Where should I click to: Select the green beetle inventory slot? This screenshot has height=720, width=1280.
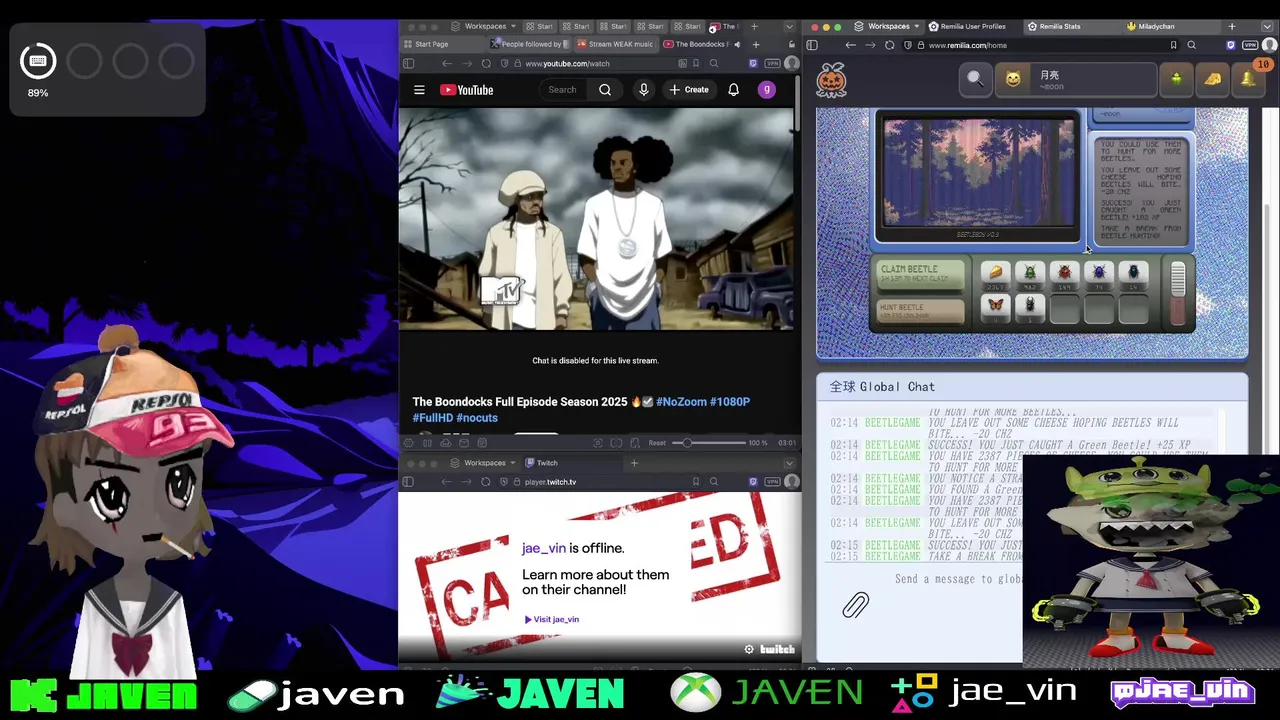click(1030, 275)
